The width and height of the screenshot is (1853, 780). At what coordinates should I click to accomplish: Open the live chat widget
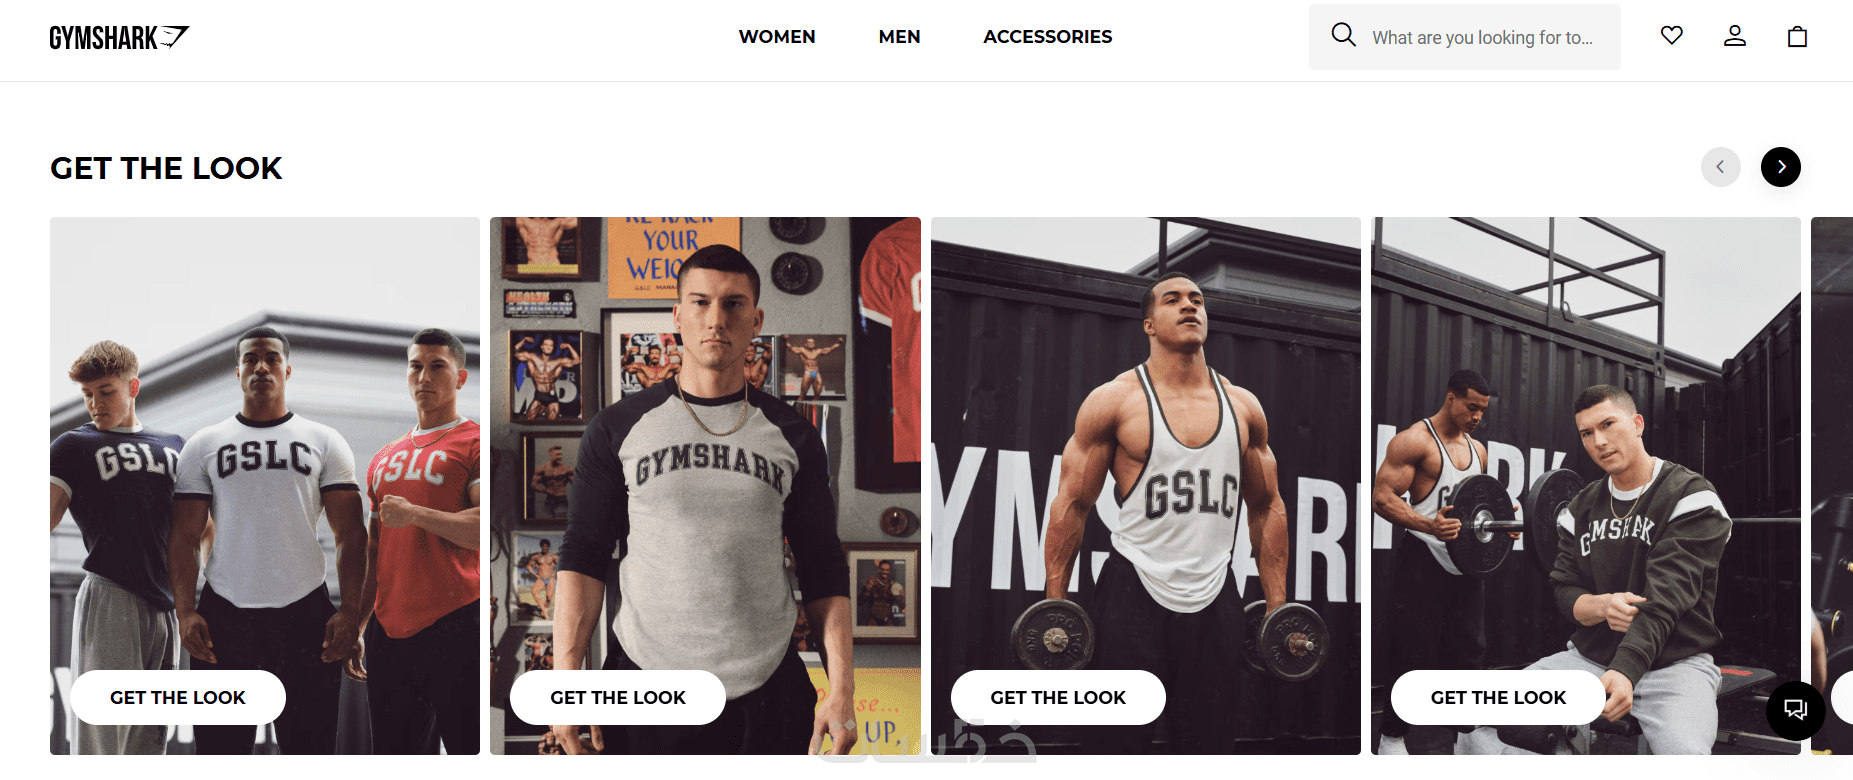tap(1795, 710)
